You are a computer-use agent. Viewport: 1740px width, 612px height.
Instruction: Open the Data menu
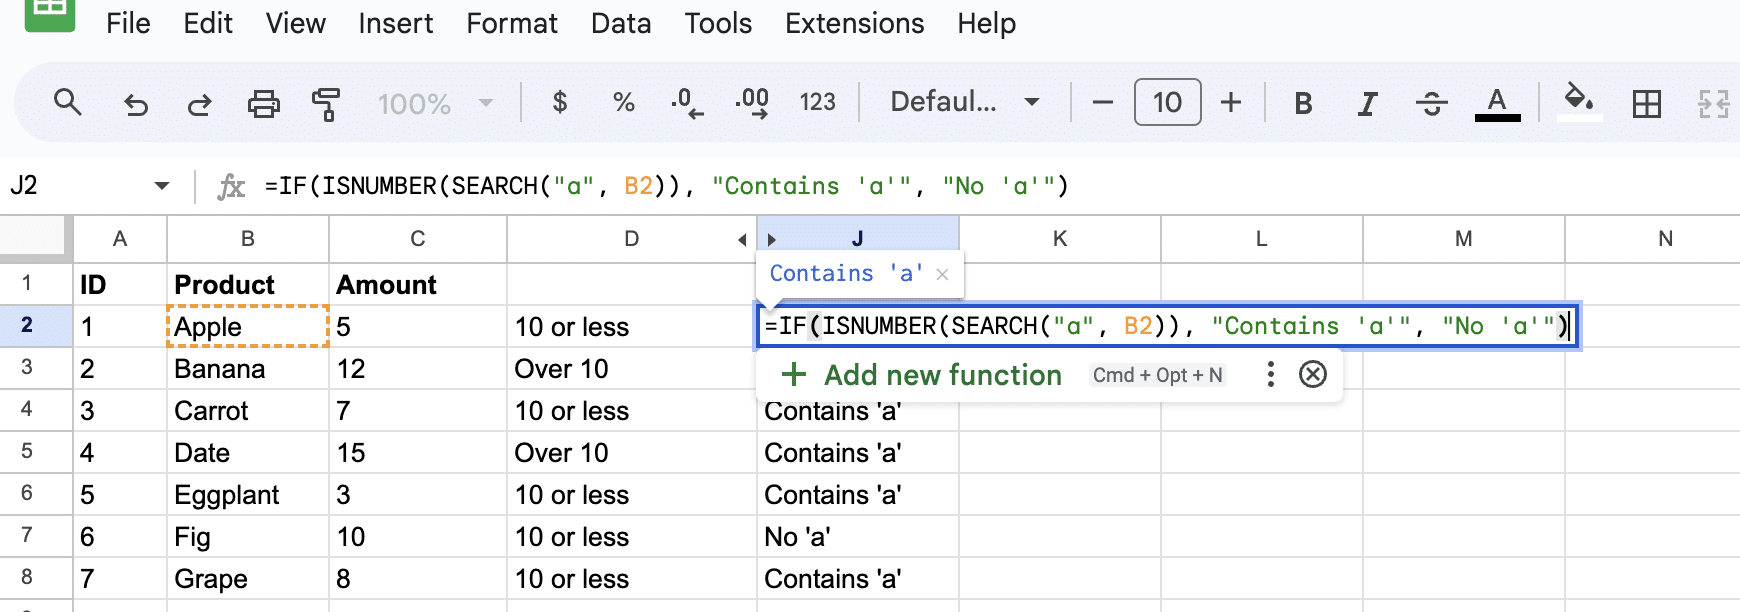(621, 23)
